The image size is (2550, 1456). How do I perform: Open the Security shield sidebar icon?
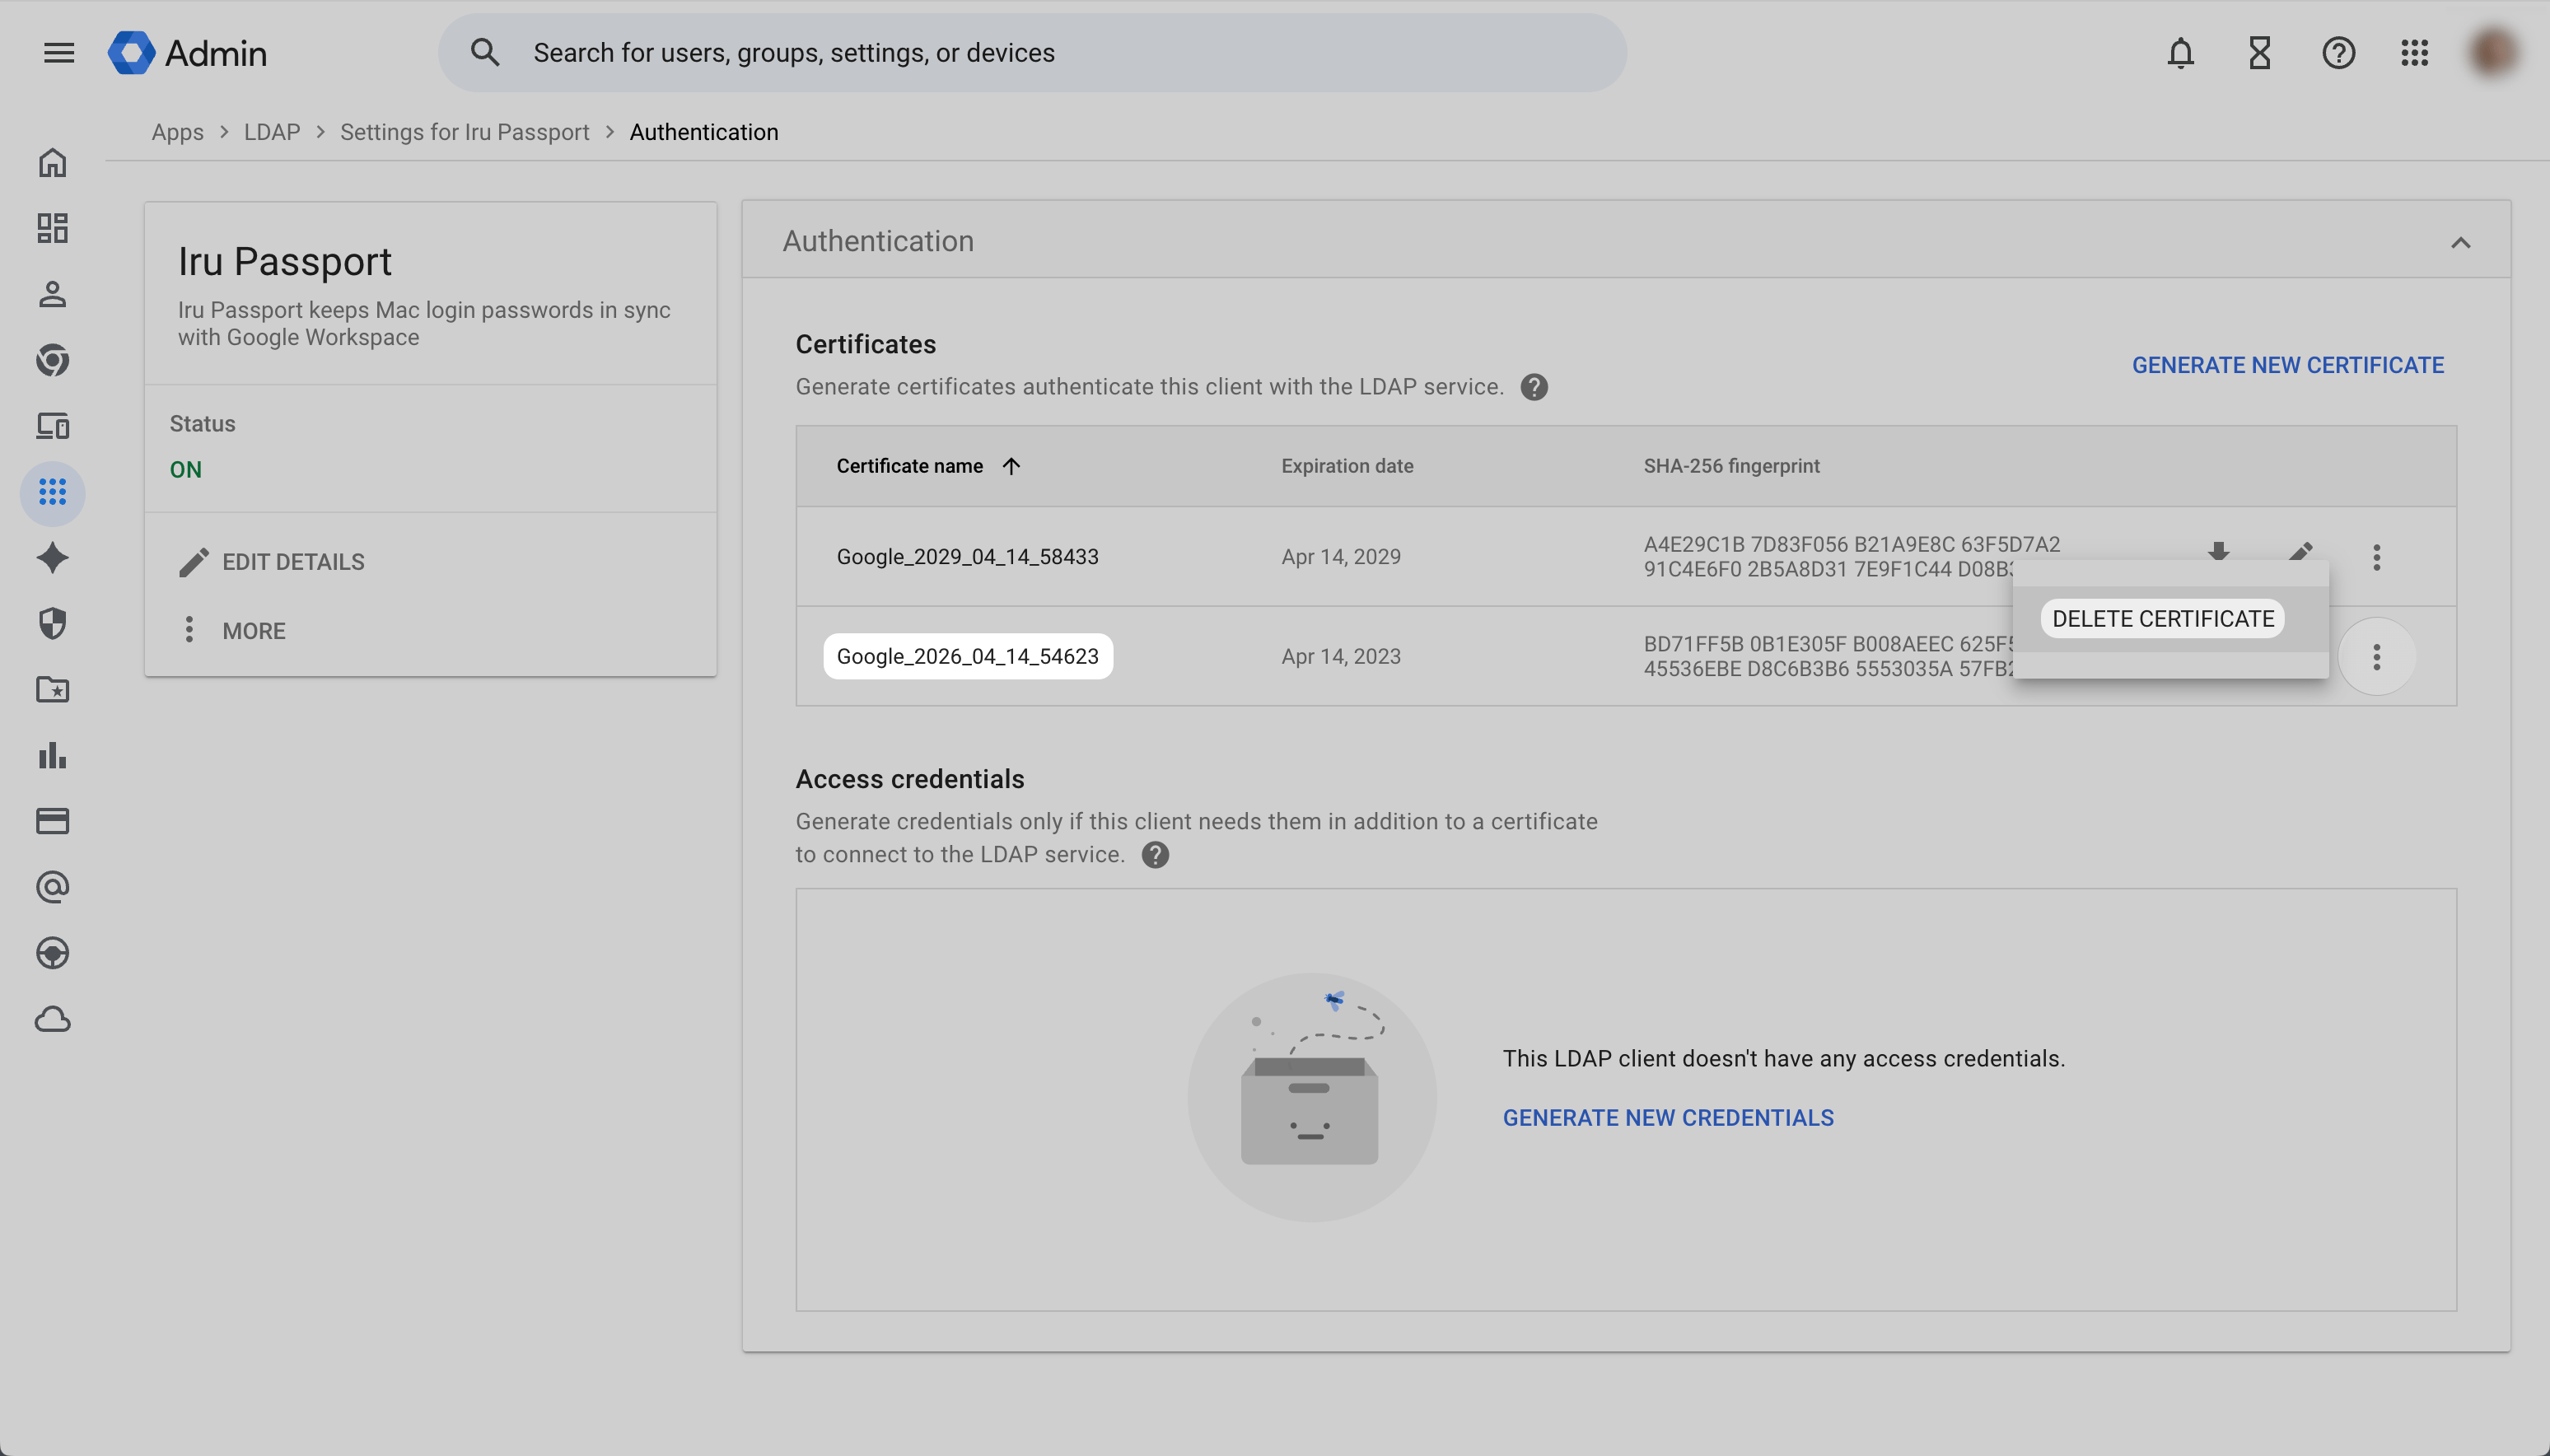point(53,624)
